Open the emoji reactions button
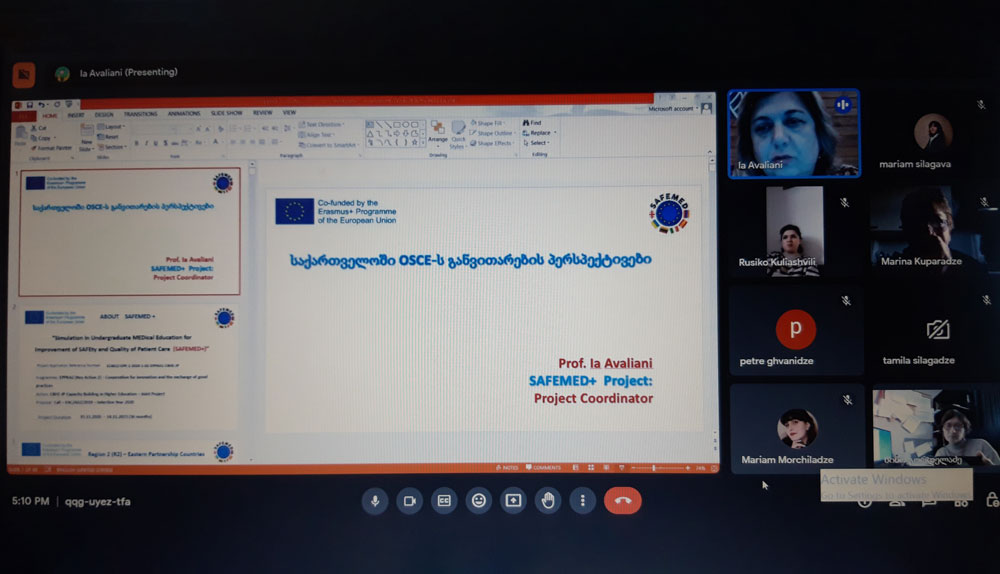This screenshot has height=574, width=1000. click(479, 501)
